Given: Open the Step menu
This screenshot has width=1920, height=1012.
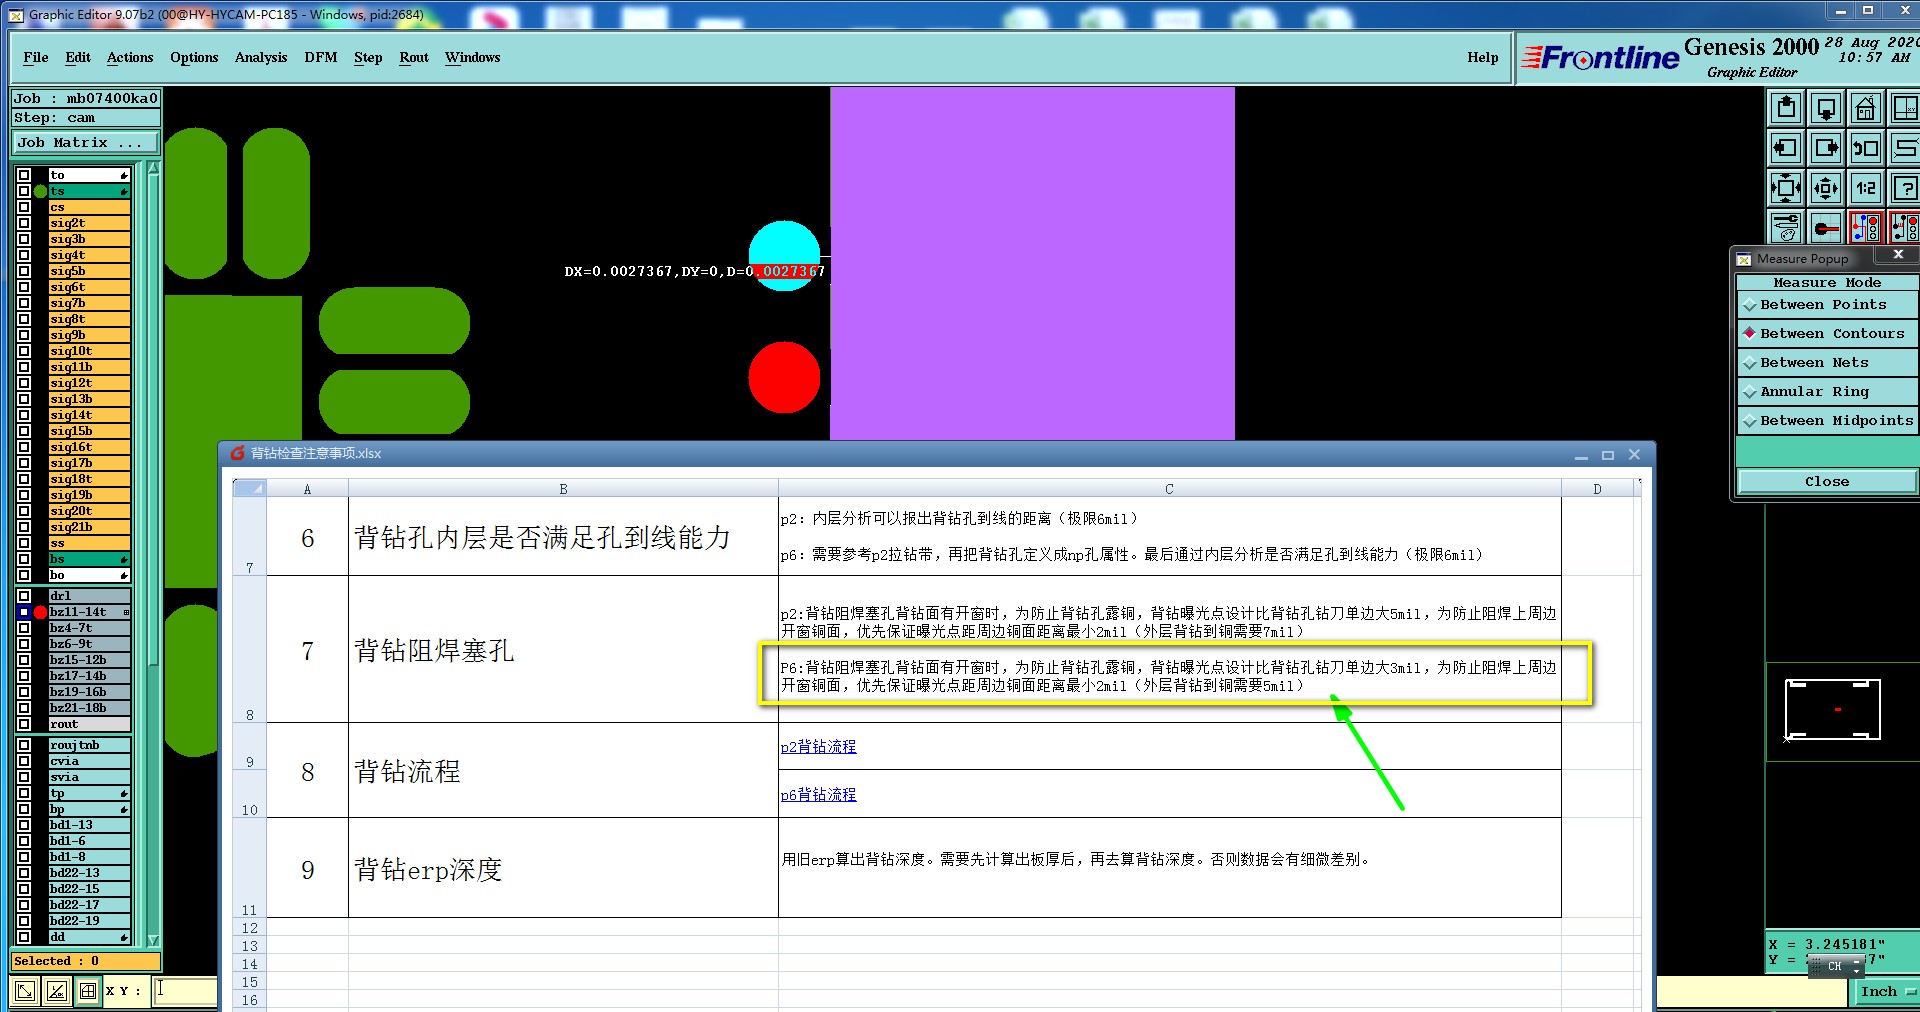Looking at the screenshot, I should point(368,58).
